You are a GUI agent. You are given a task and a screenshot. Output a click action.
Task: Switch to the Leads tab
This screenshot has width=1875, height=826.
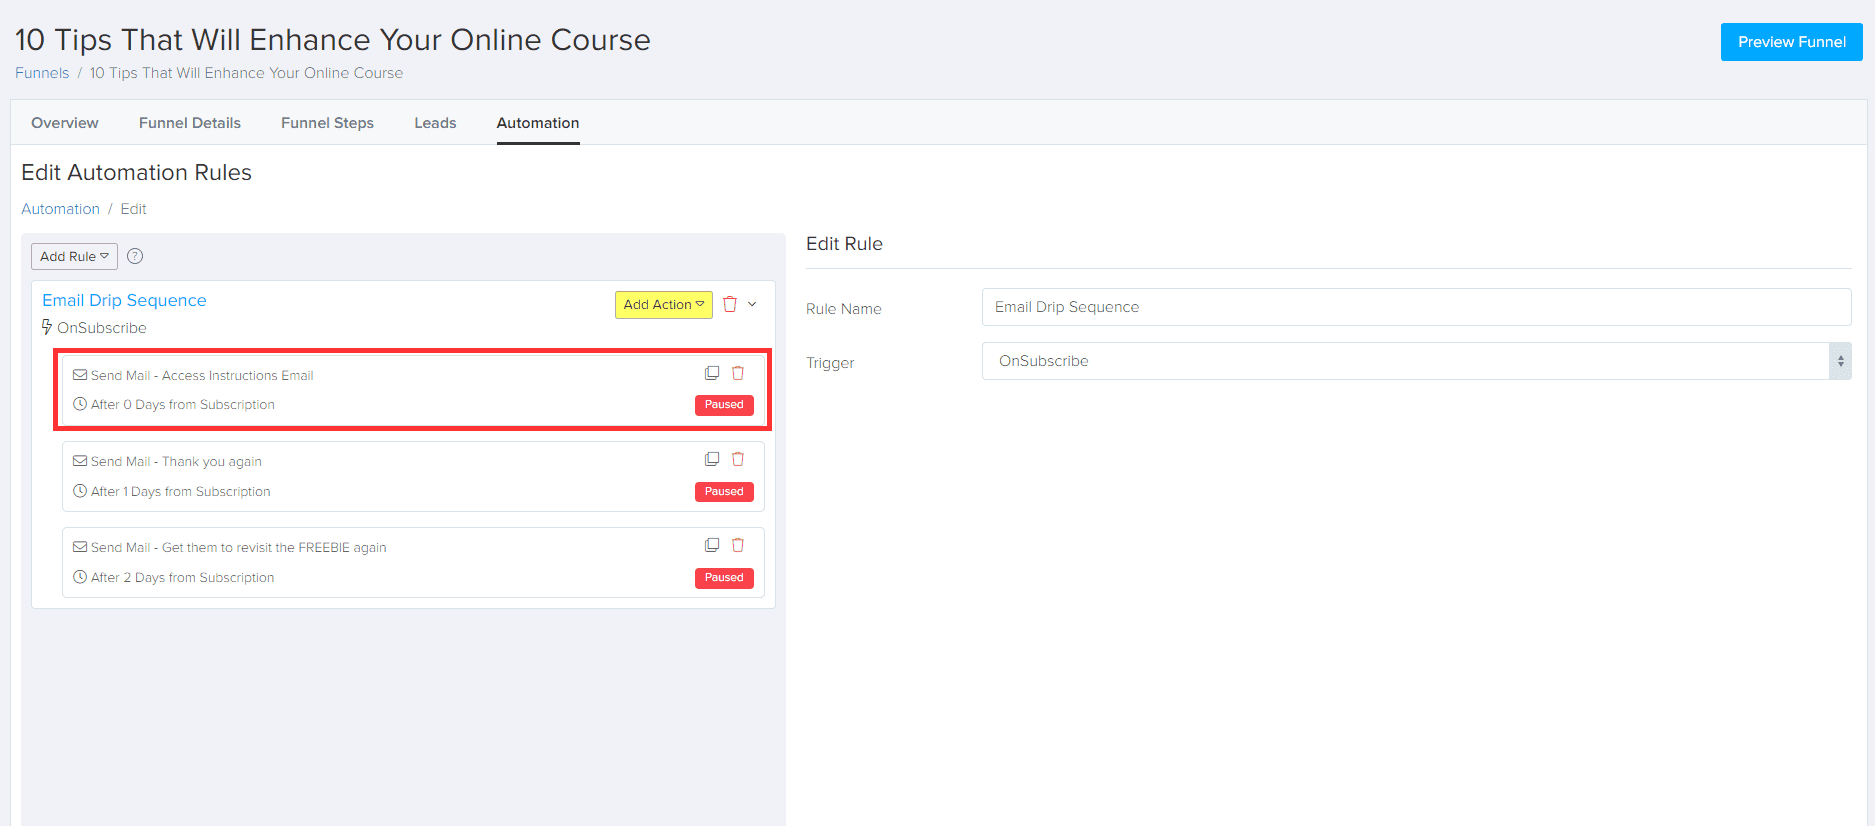pyautogui.click(x=435, y=123)
